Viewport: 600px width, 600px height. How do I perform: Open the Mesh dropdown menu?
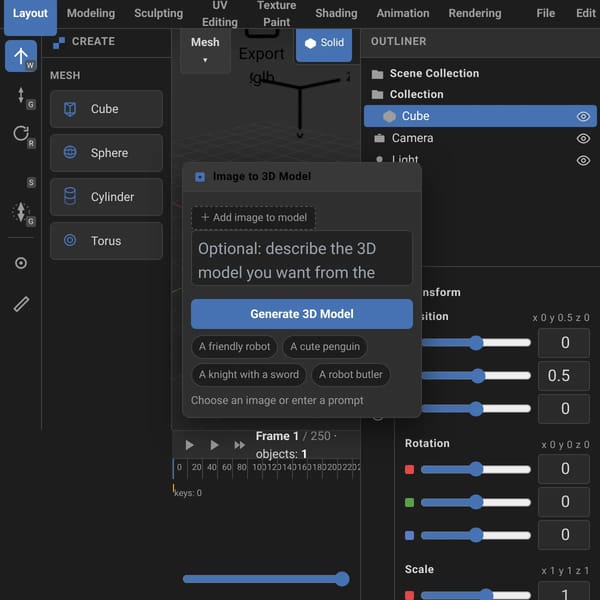205,50
